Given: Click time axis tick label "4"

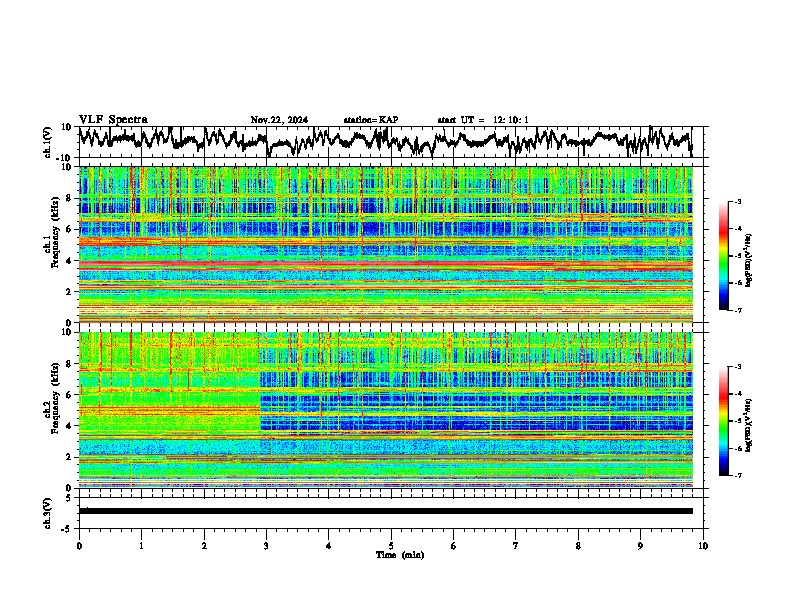Looking at the screenshot, I should (329, 546).
